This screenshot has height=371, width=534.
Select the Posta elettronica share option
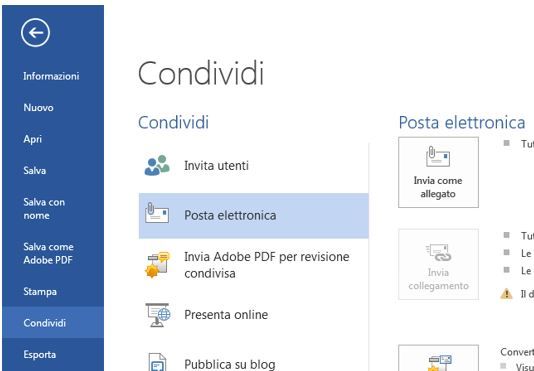(254, 215)
